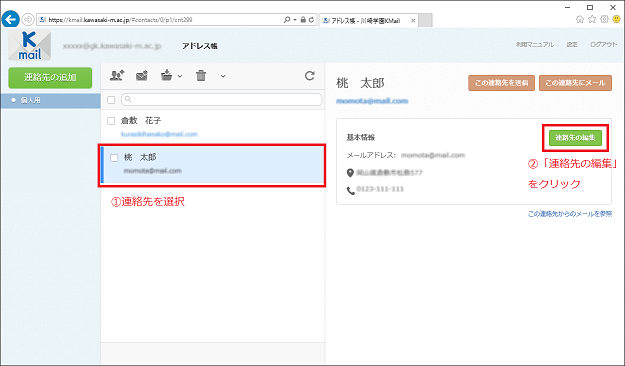Click the 連絡先の追加 button
This screenshot has width=625, height=366.
(50, 77)
